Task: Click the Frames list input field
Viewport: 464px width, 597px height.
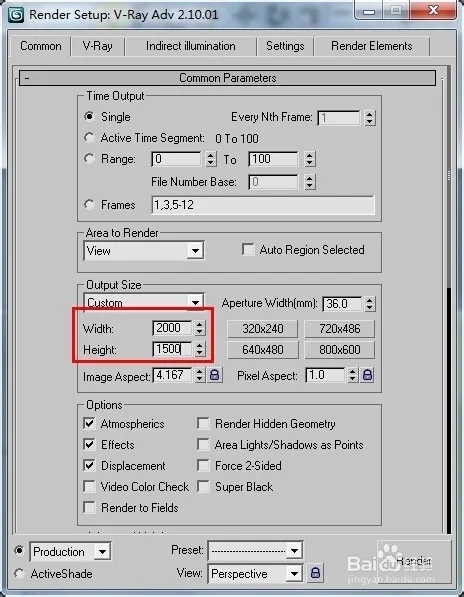Action: point(263,205)
